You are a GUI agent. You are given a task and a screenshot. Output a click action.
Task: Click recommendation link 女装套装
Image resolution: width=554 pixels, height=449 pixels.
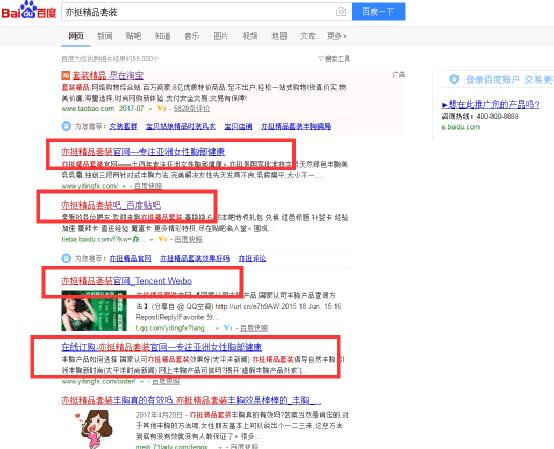point(123,126)
